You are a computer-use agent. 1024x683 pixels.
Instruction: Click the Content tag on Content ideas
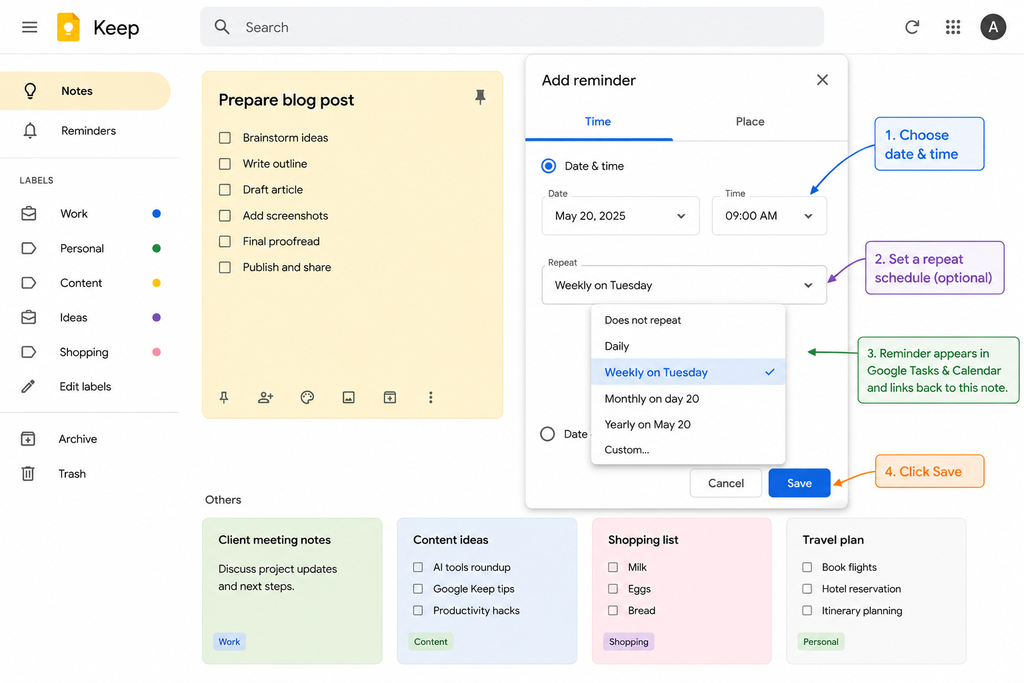pos(430,642)
